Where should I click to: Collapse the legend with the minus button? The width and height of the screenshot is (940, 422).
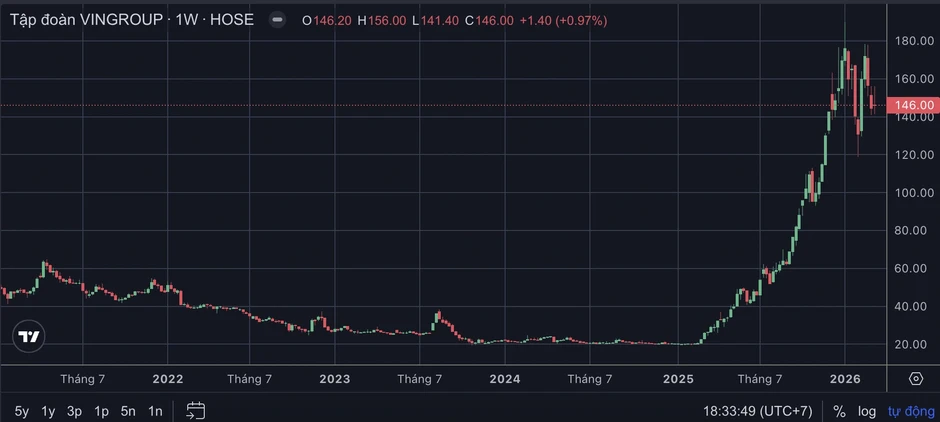(277, 20)
